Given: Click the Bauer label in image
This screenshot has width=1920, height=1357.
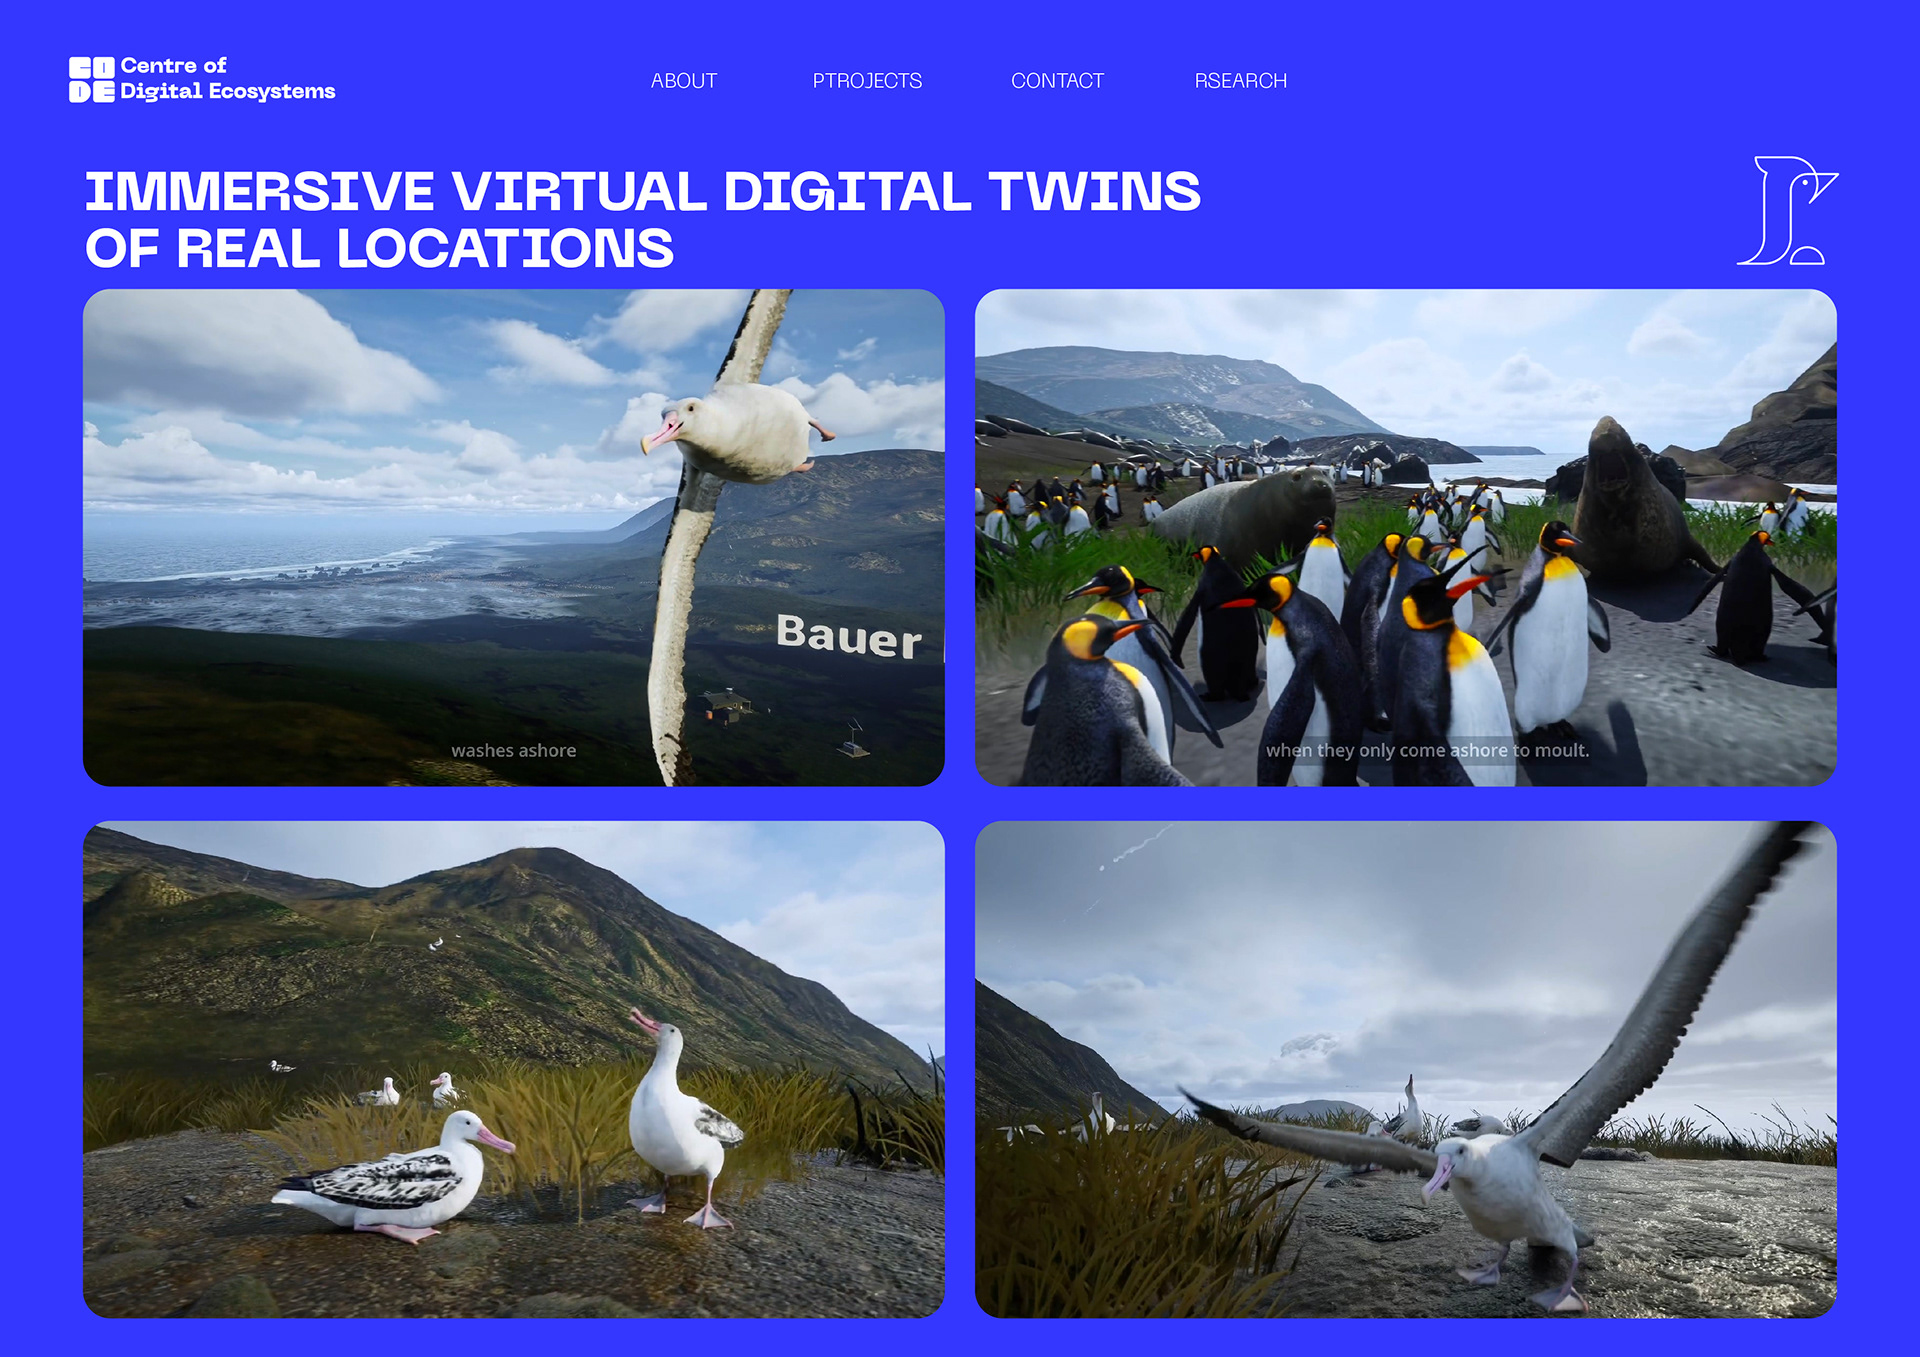Looking at the screenshot, I should [x=849, y=637].
